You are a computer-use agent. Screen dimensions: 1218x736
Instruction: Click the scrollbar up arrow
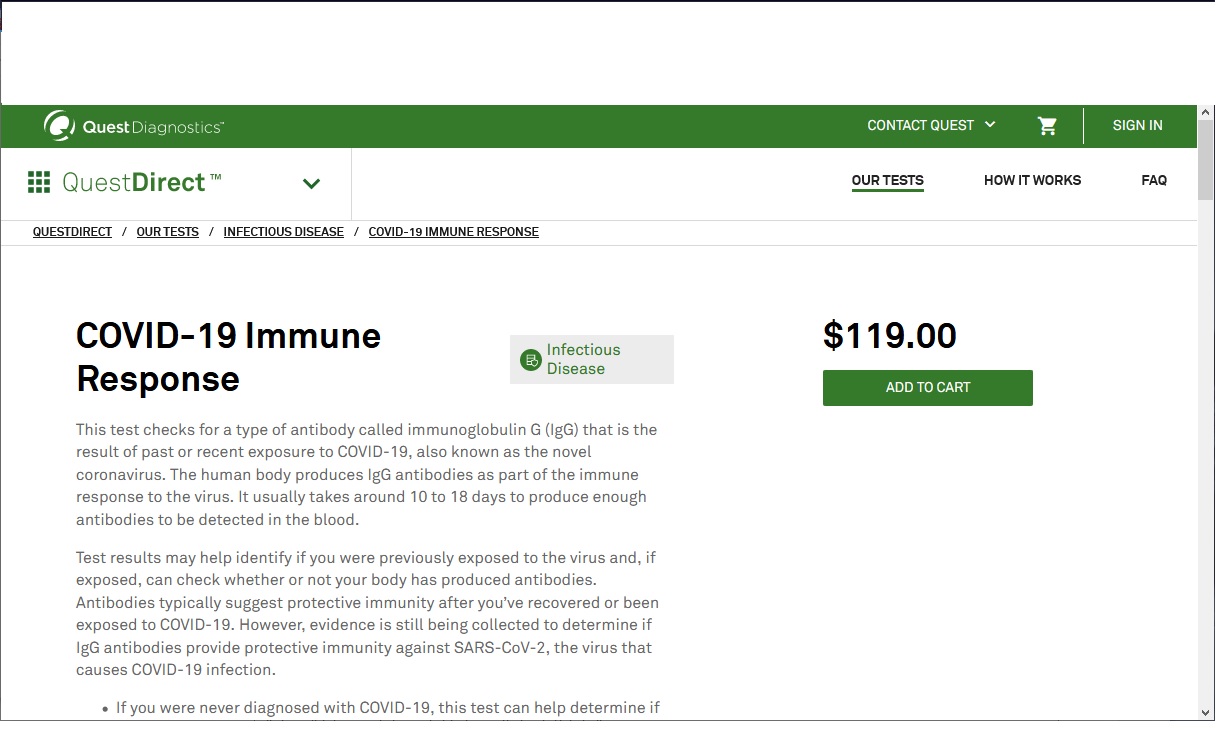(1206, 113)
